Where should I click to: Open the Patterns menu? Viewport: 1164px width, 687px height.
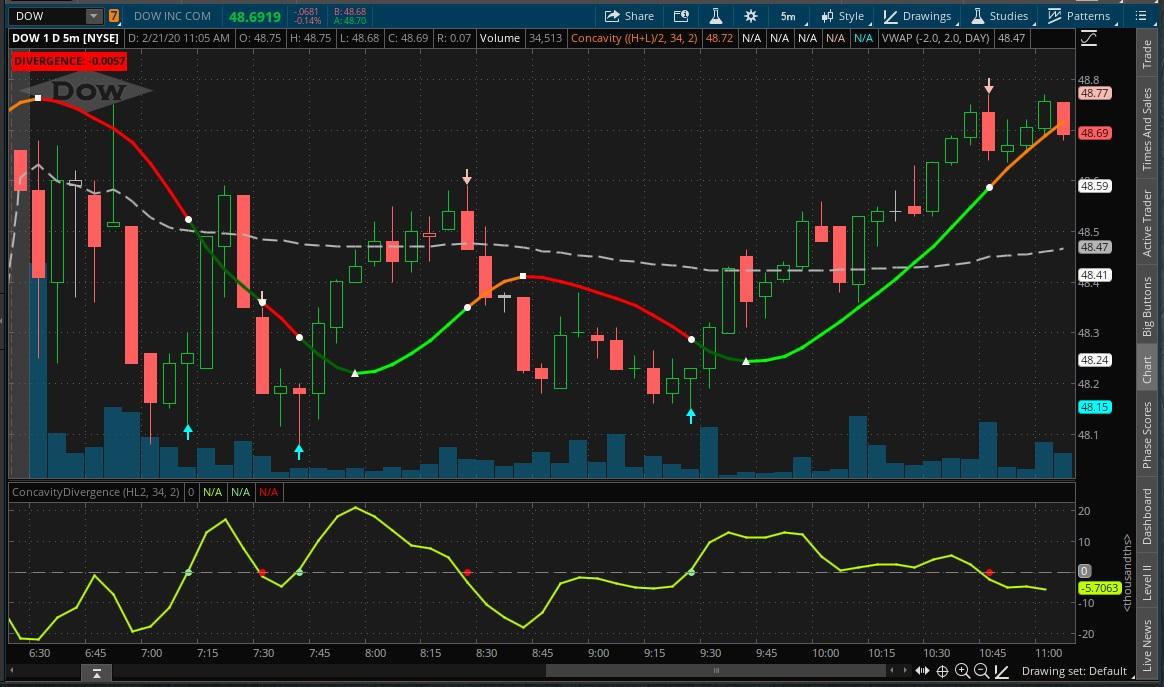click(x=1080, y=16)
